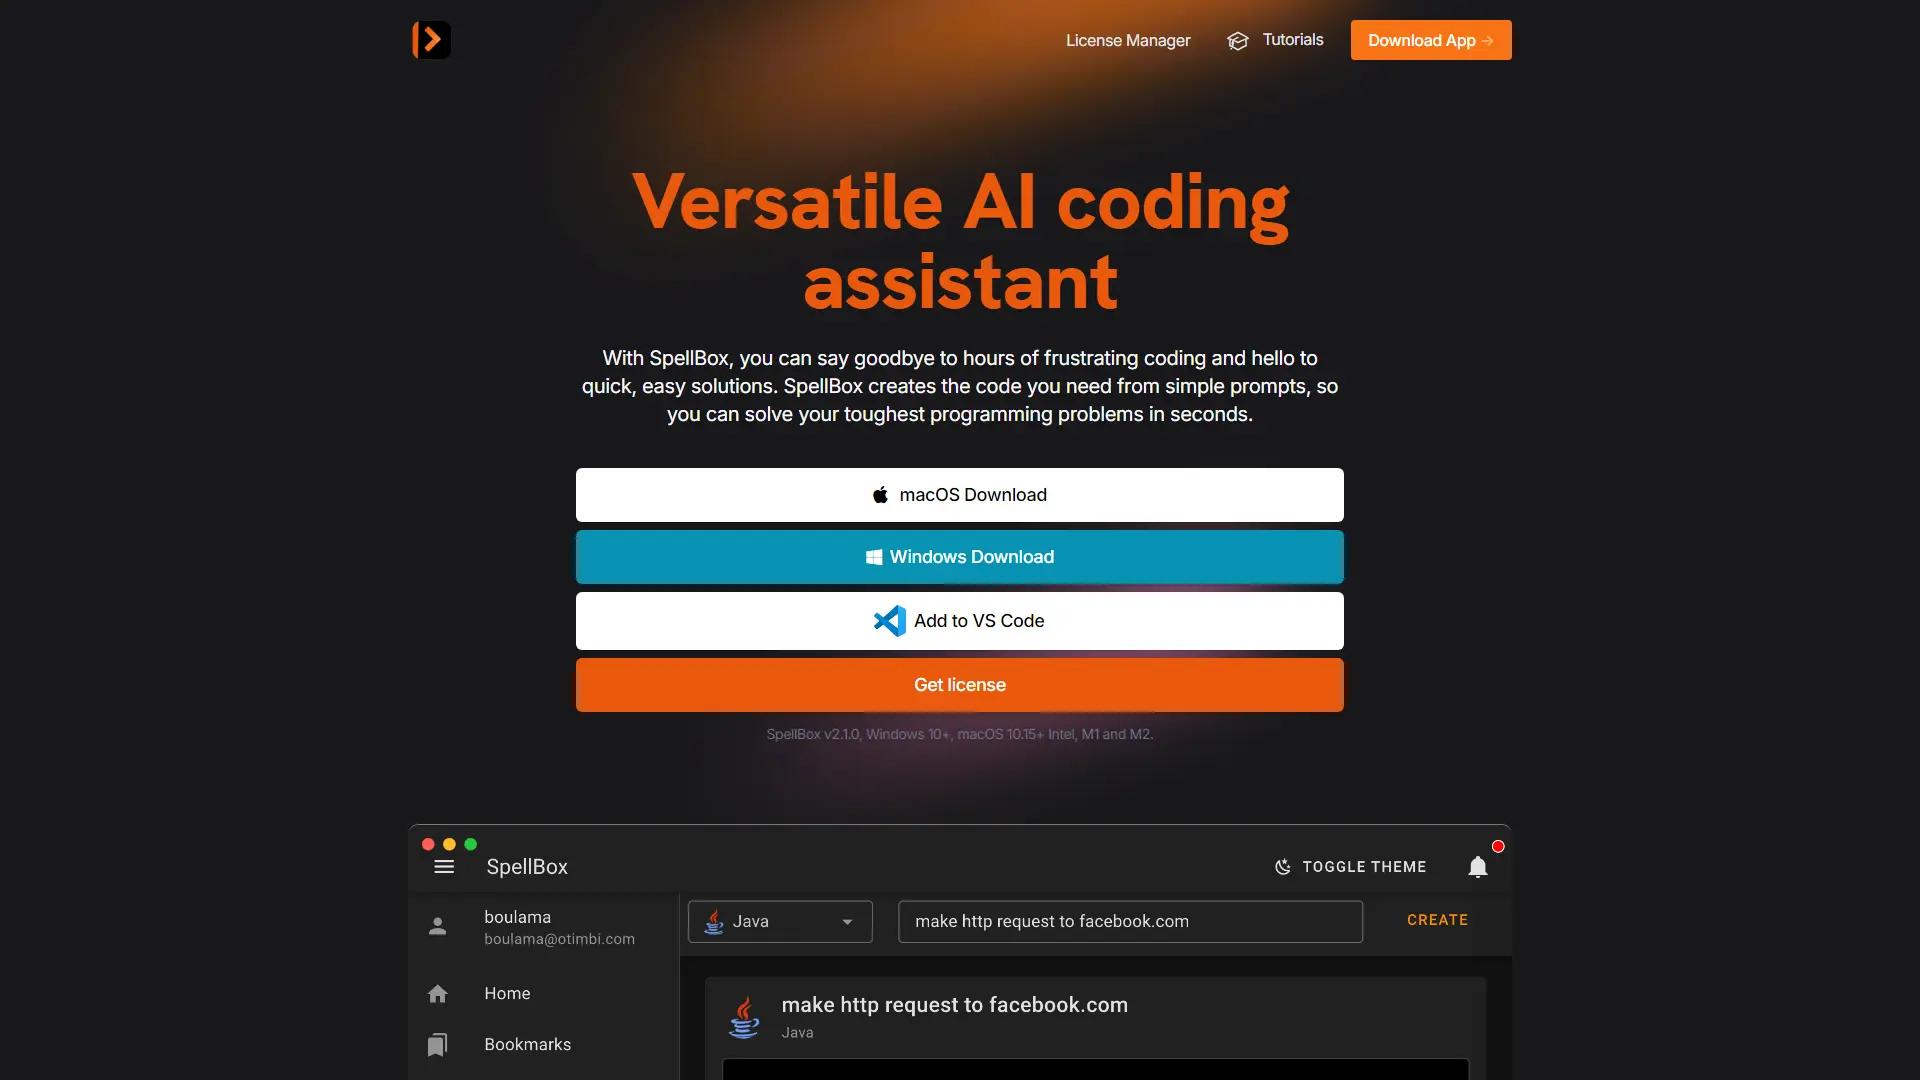Click the user avatar icon beside boulama
1920x1080 pixels.
tap(438, 926)
